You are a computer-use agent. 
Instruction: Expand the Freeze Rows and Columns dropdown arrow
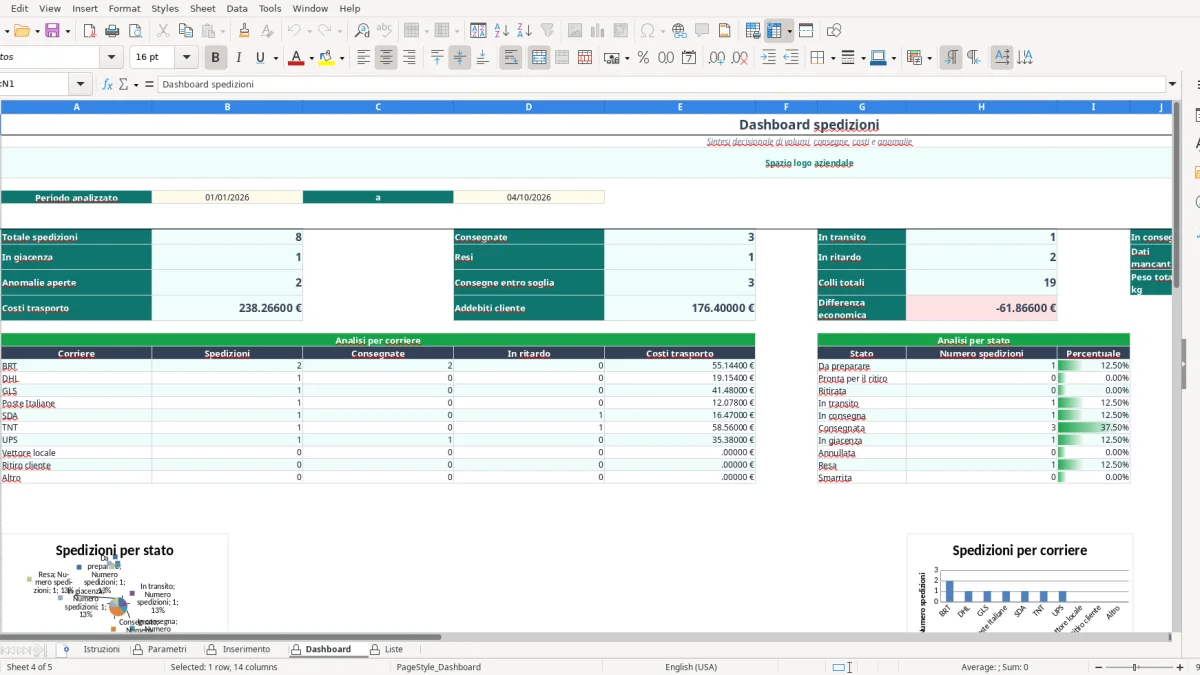point(789,31)
